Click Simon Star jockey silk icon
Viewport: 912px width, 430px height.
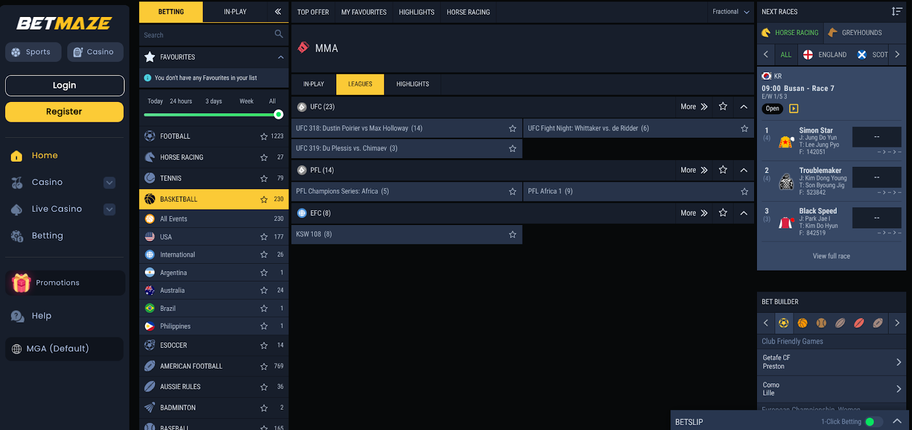[x=786, y=141]
